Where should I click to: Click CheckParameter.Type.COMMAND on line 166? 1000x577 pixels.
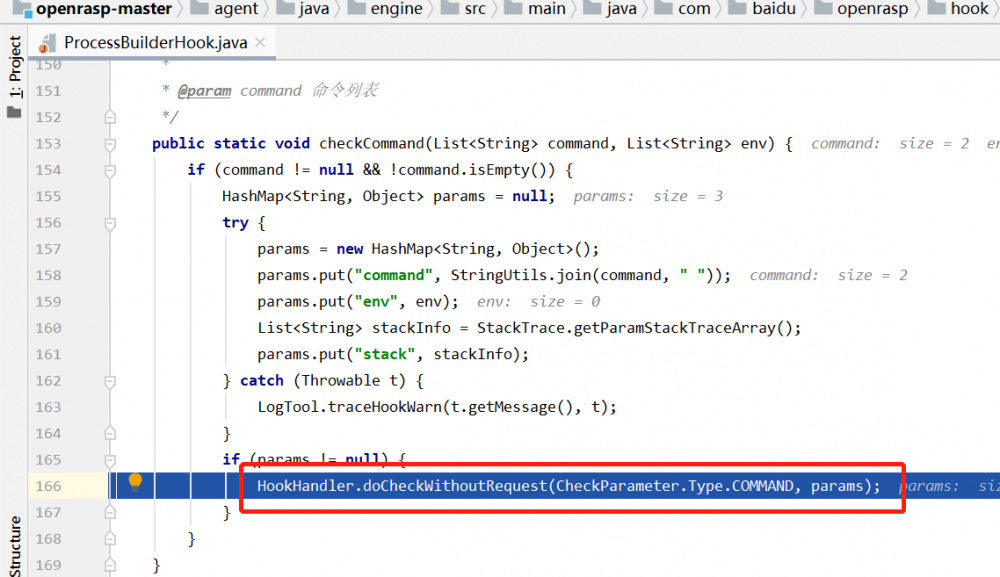click(x=674, y=486)
